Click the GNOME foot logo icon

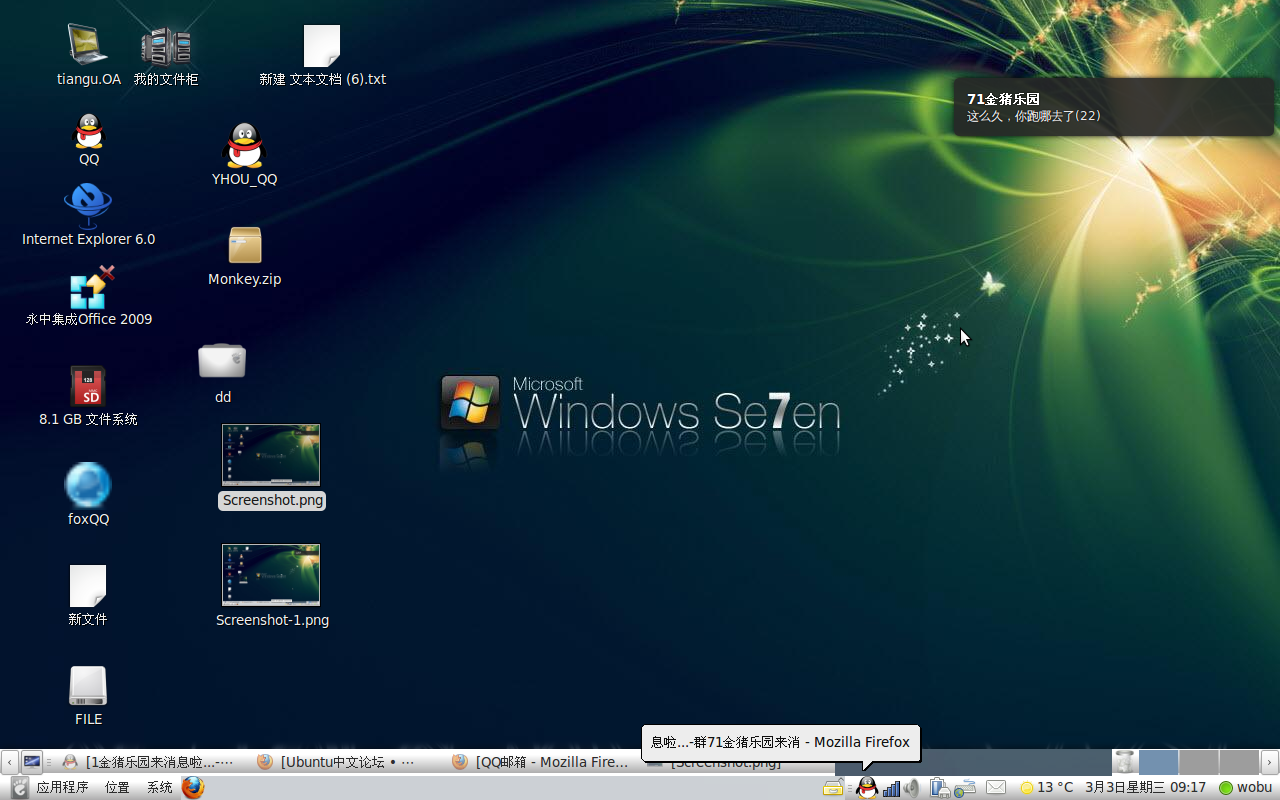(19, 787)
